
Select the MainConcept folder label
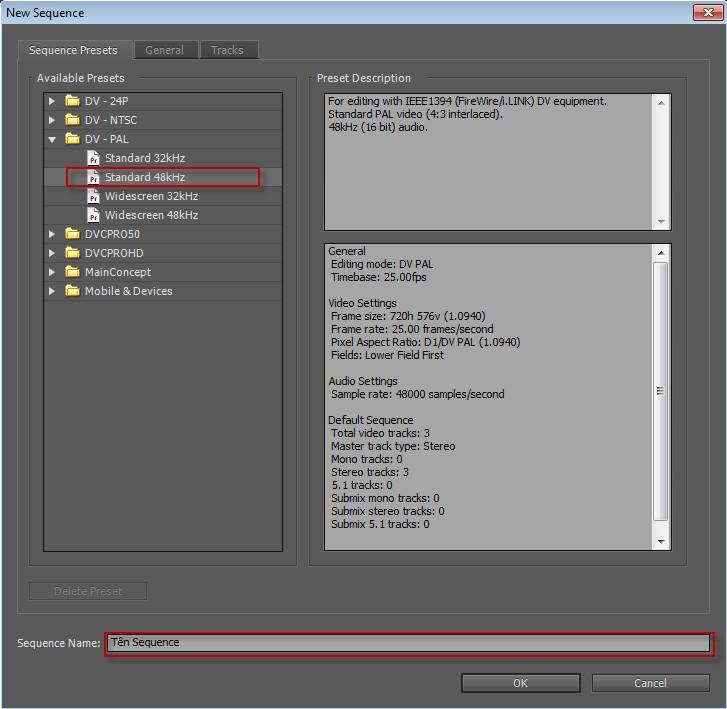point(118,272)
